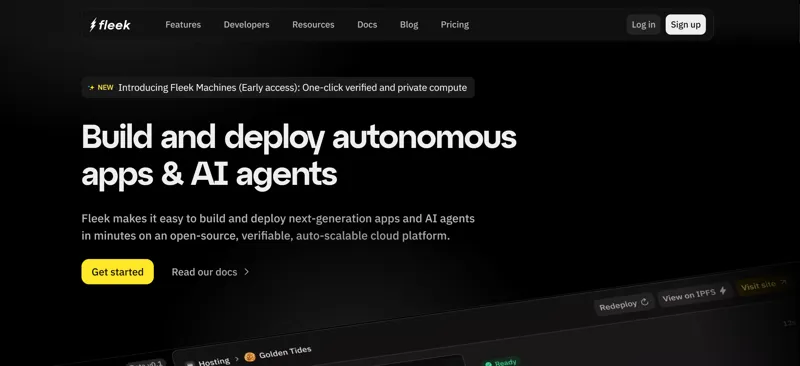Click the sparkle NEW badge
The image size is (800, 366).
pos(101,87)
